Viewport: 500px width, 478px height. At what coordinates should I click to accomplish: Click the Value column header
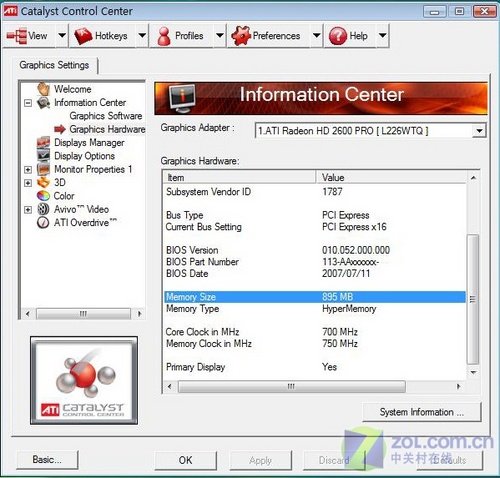pos(391,177)
